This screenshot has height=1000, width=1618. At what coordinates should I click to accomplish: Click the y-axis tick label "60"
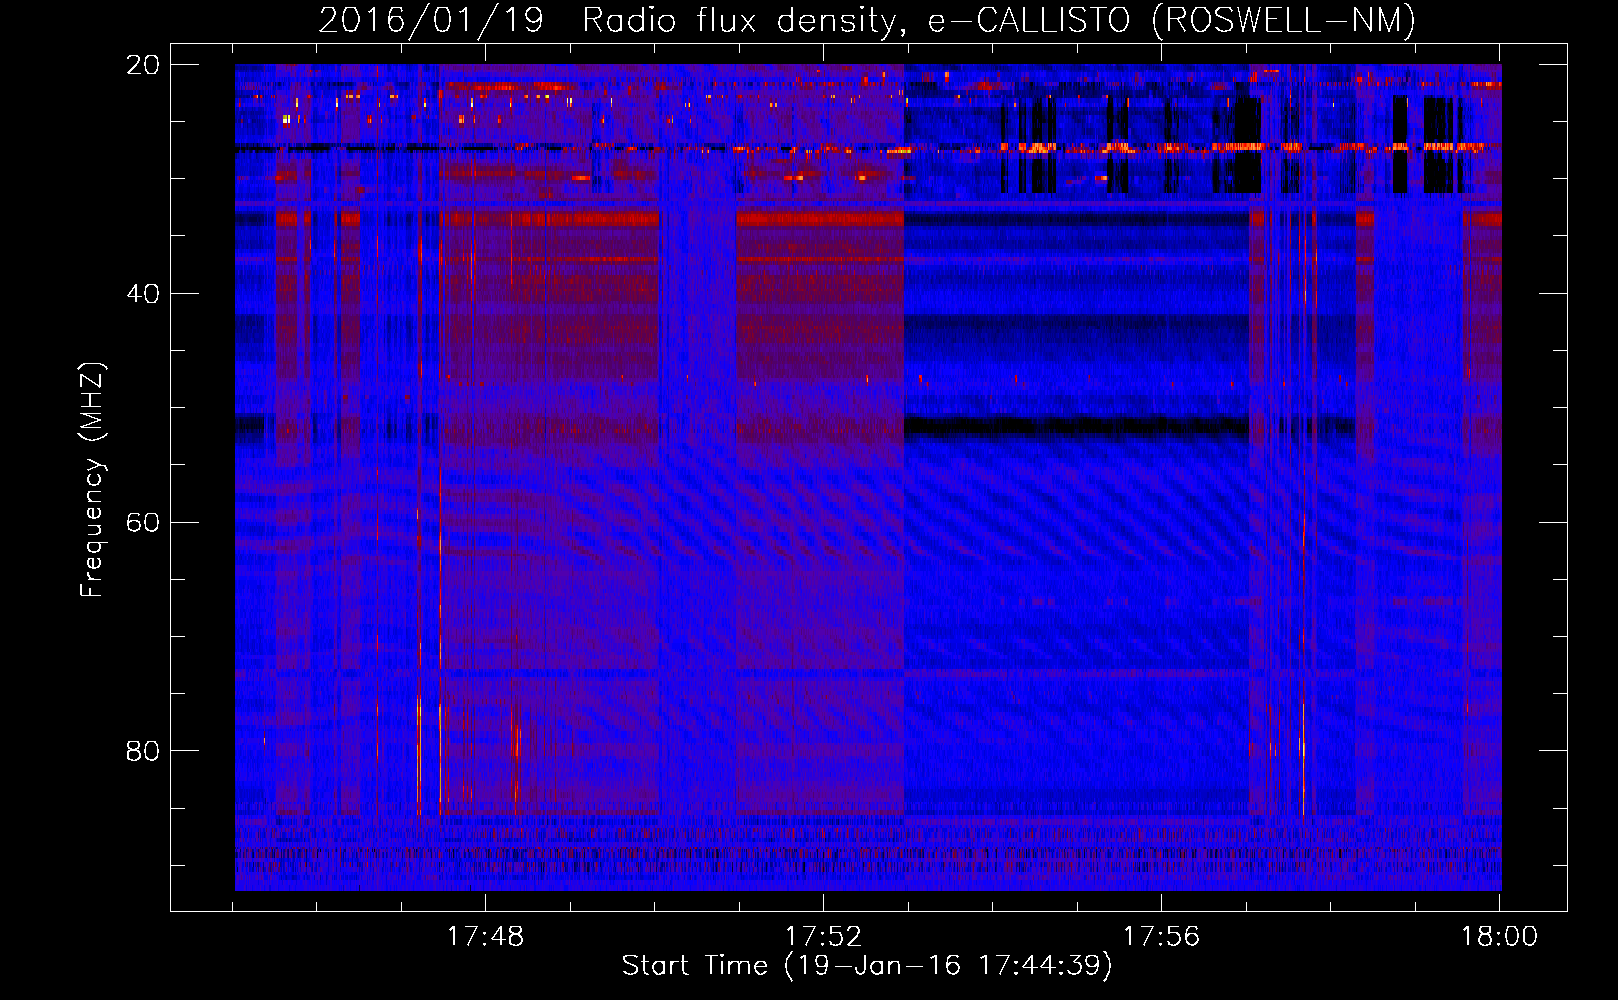[143, 522]
